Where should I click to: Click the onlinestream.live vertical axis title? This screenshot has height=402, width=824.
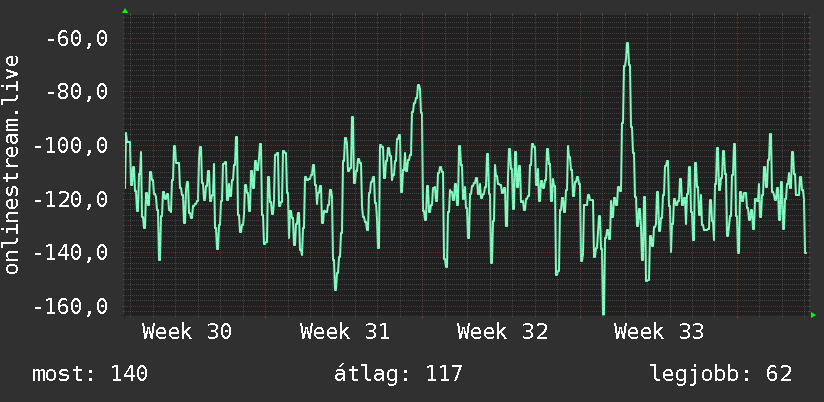coord(11,164)
